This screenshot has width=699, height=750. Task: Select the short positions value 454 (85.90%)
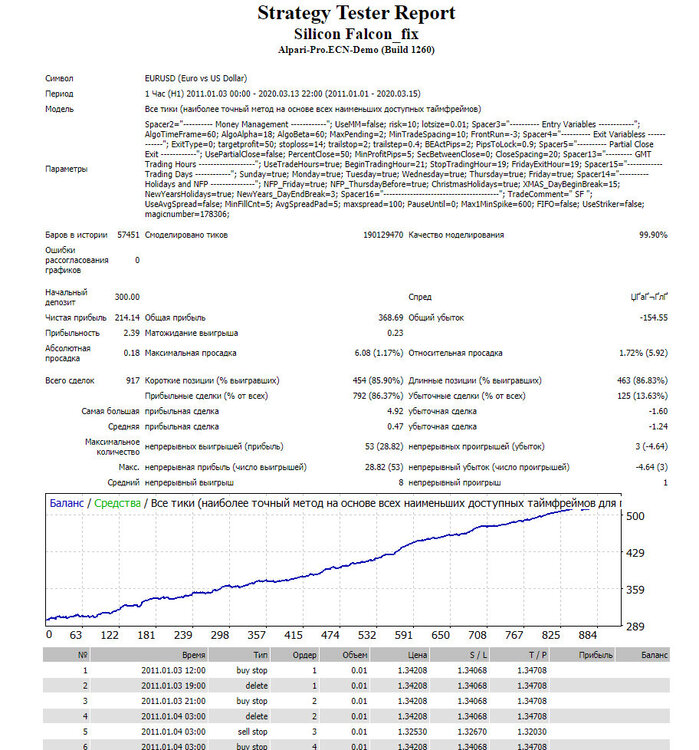pos(377,381)
